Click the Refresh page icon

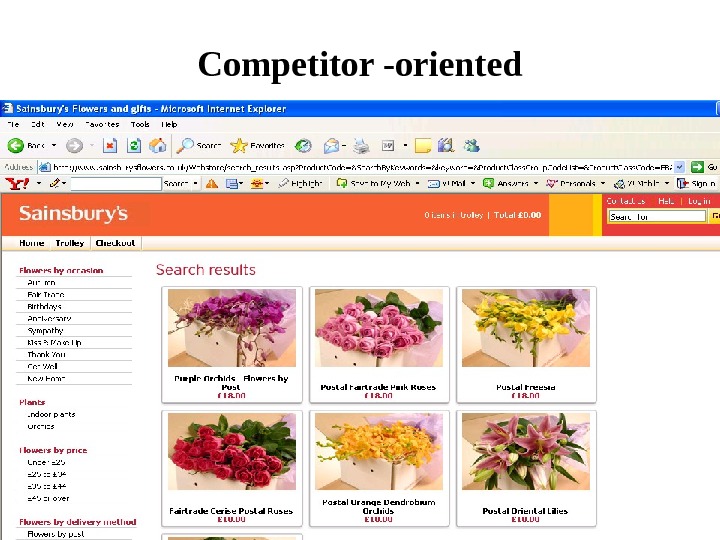pyautogui.click(x=134, y=146)
